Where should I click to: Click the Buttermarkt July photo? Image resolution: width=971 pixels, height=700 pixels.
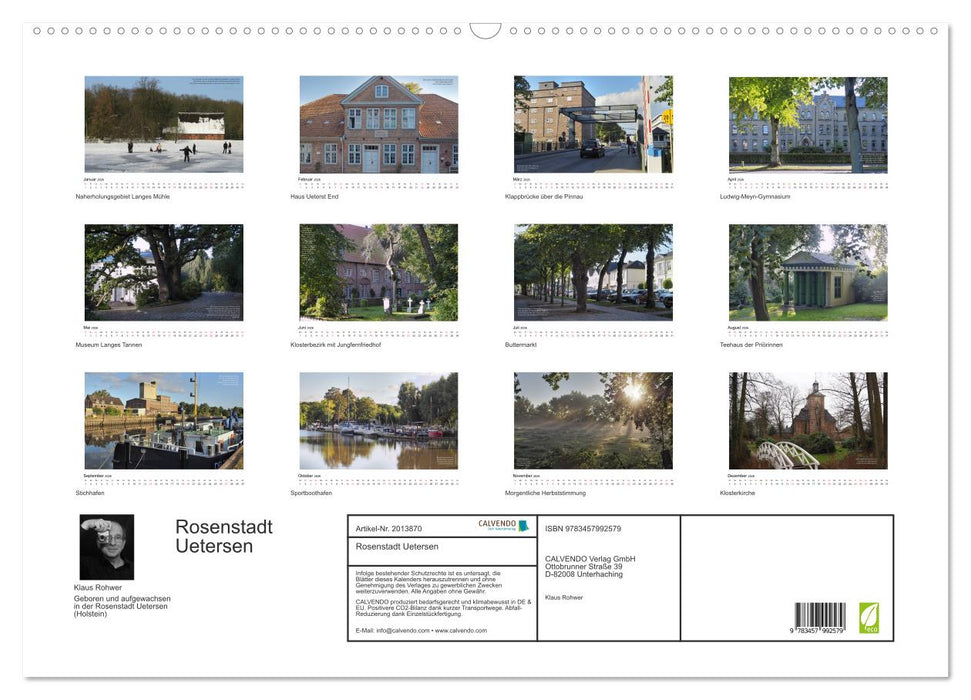(x=593, y=271)
